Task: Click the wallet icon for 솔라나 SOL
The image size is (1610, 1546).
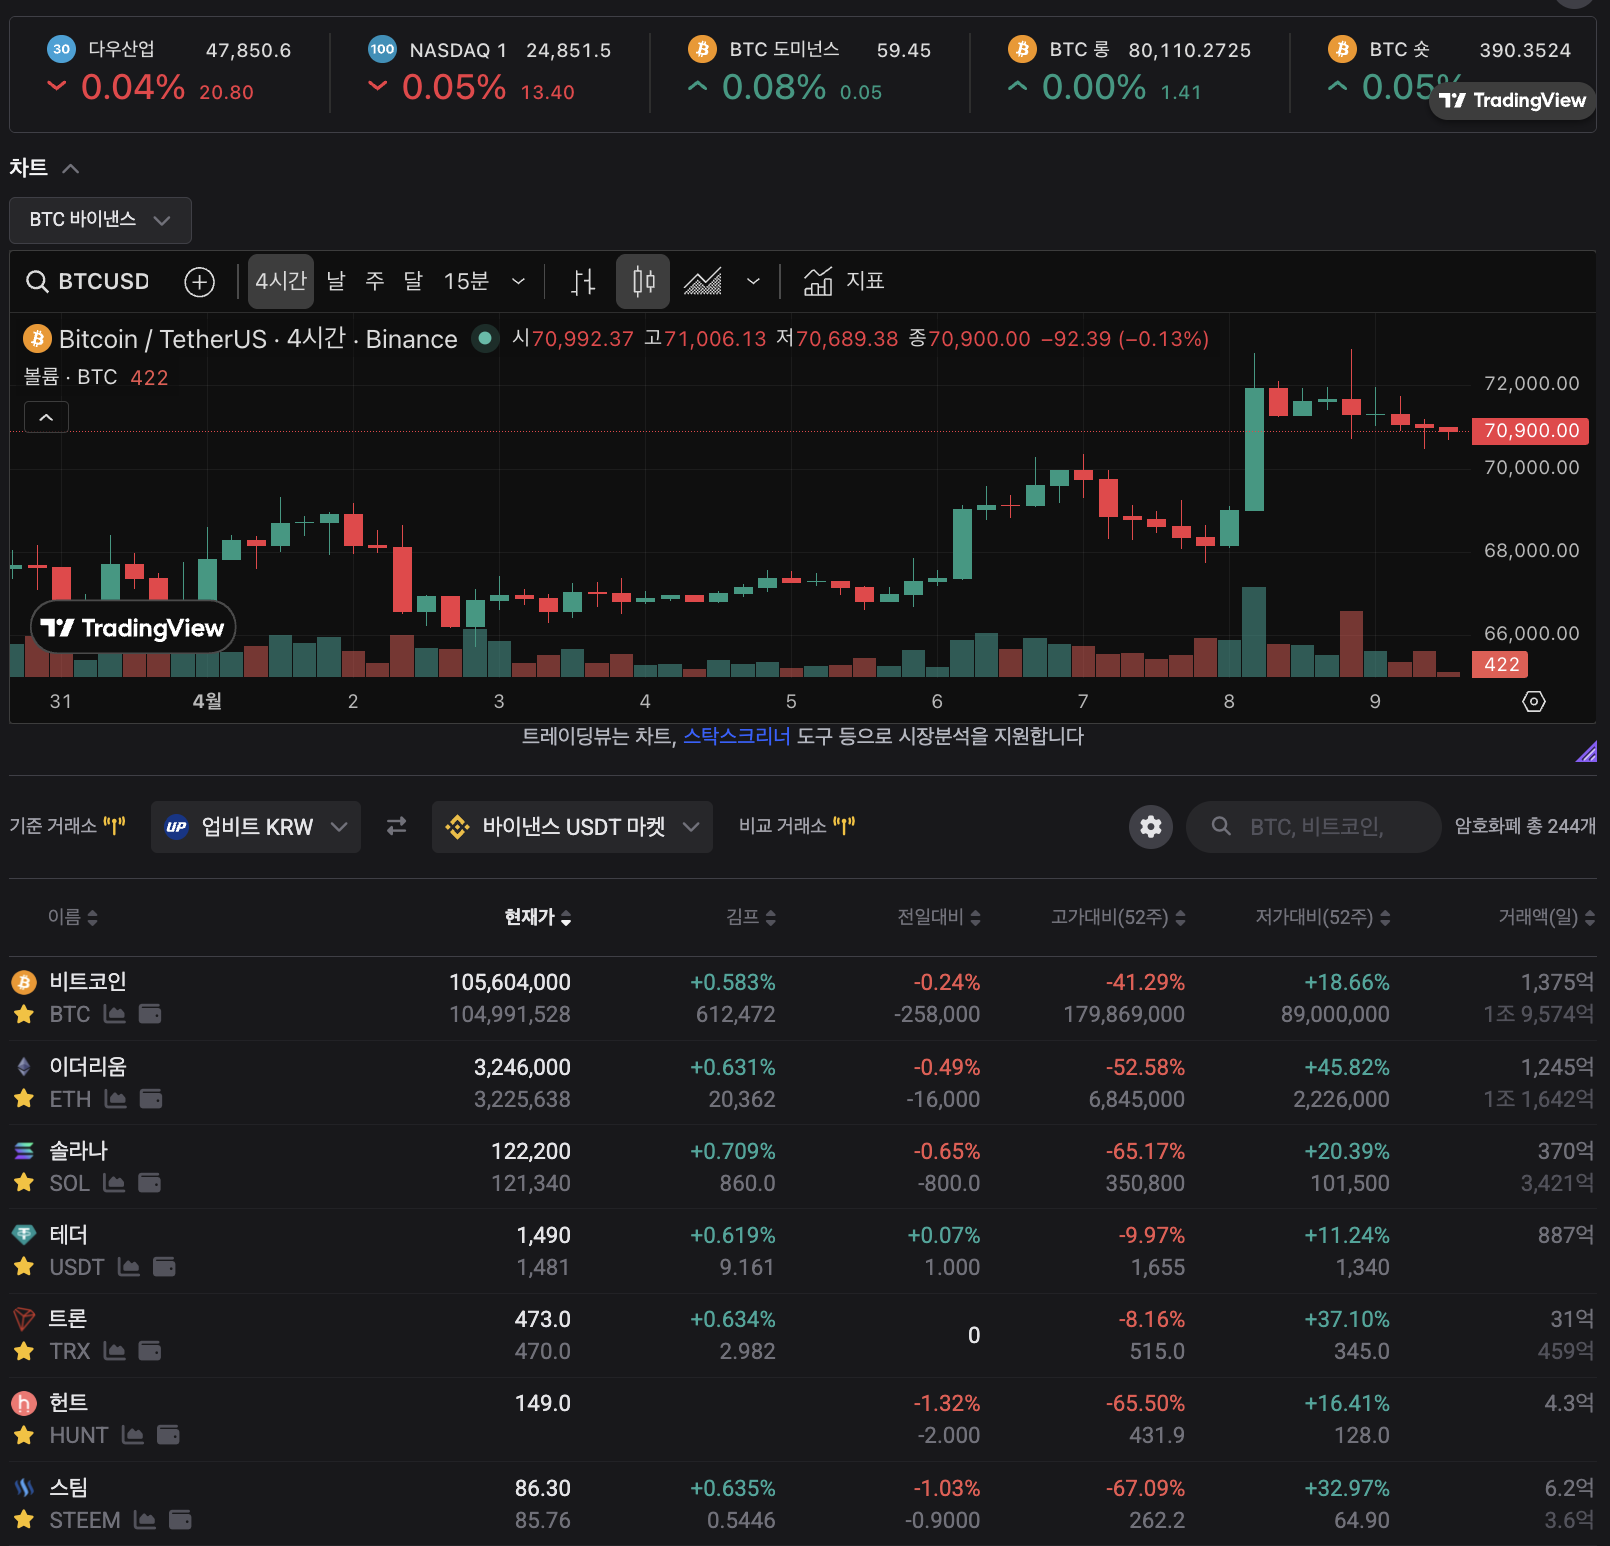Action: (149, 1183)
